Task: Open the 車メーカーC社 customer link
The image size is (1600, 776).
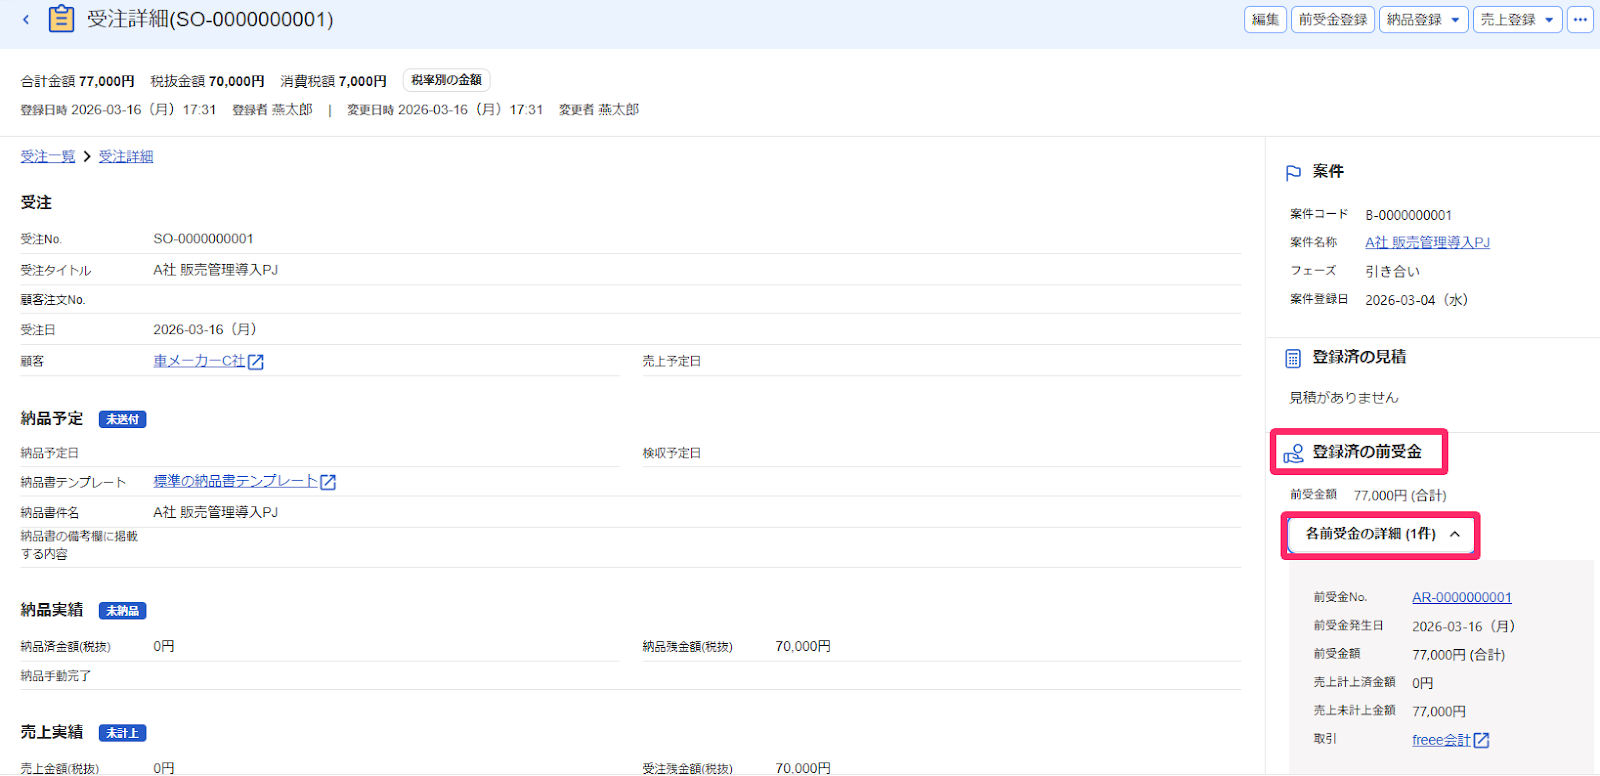Action: [x=199, y=361]
